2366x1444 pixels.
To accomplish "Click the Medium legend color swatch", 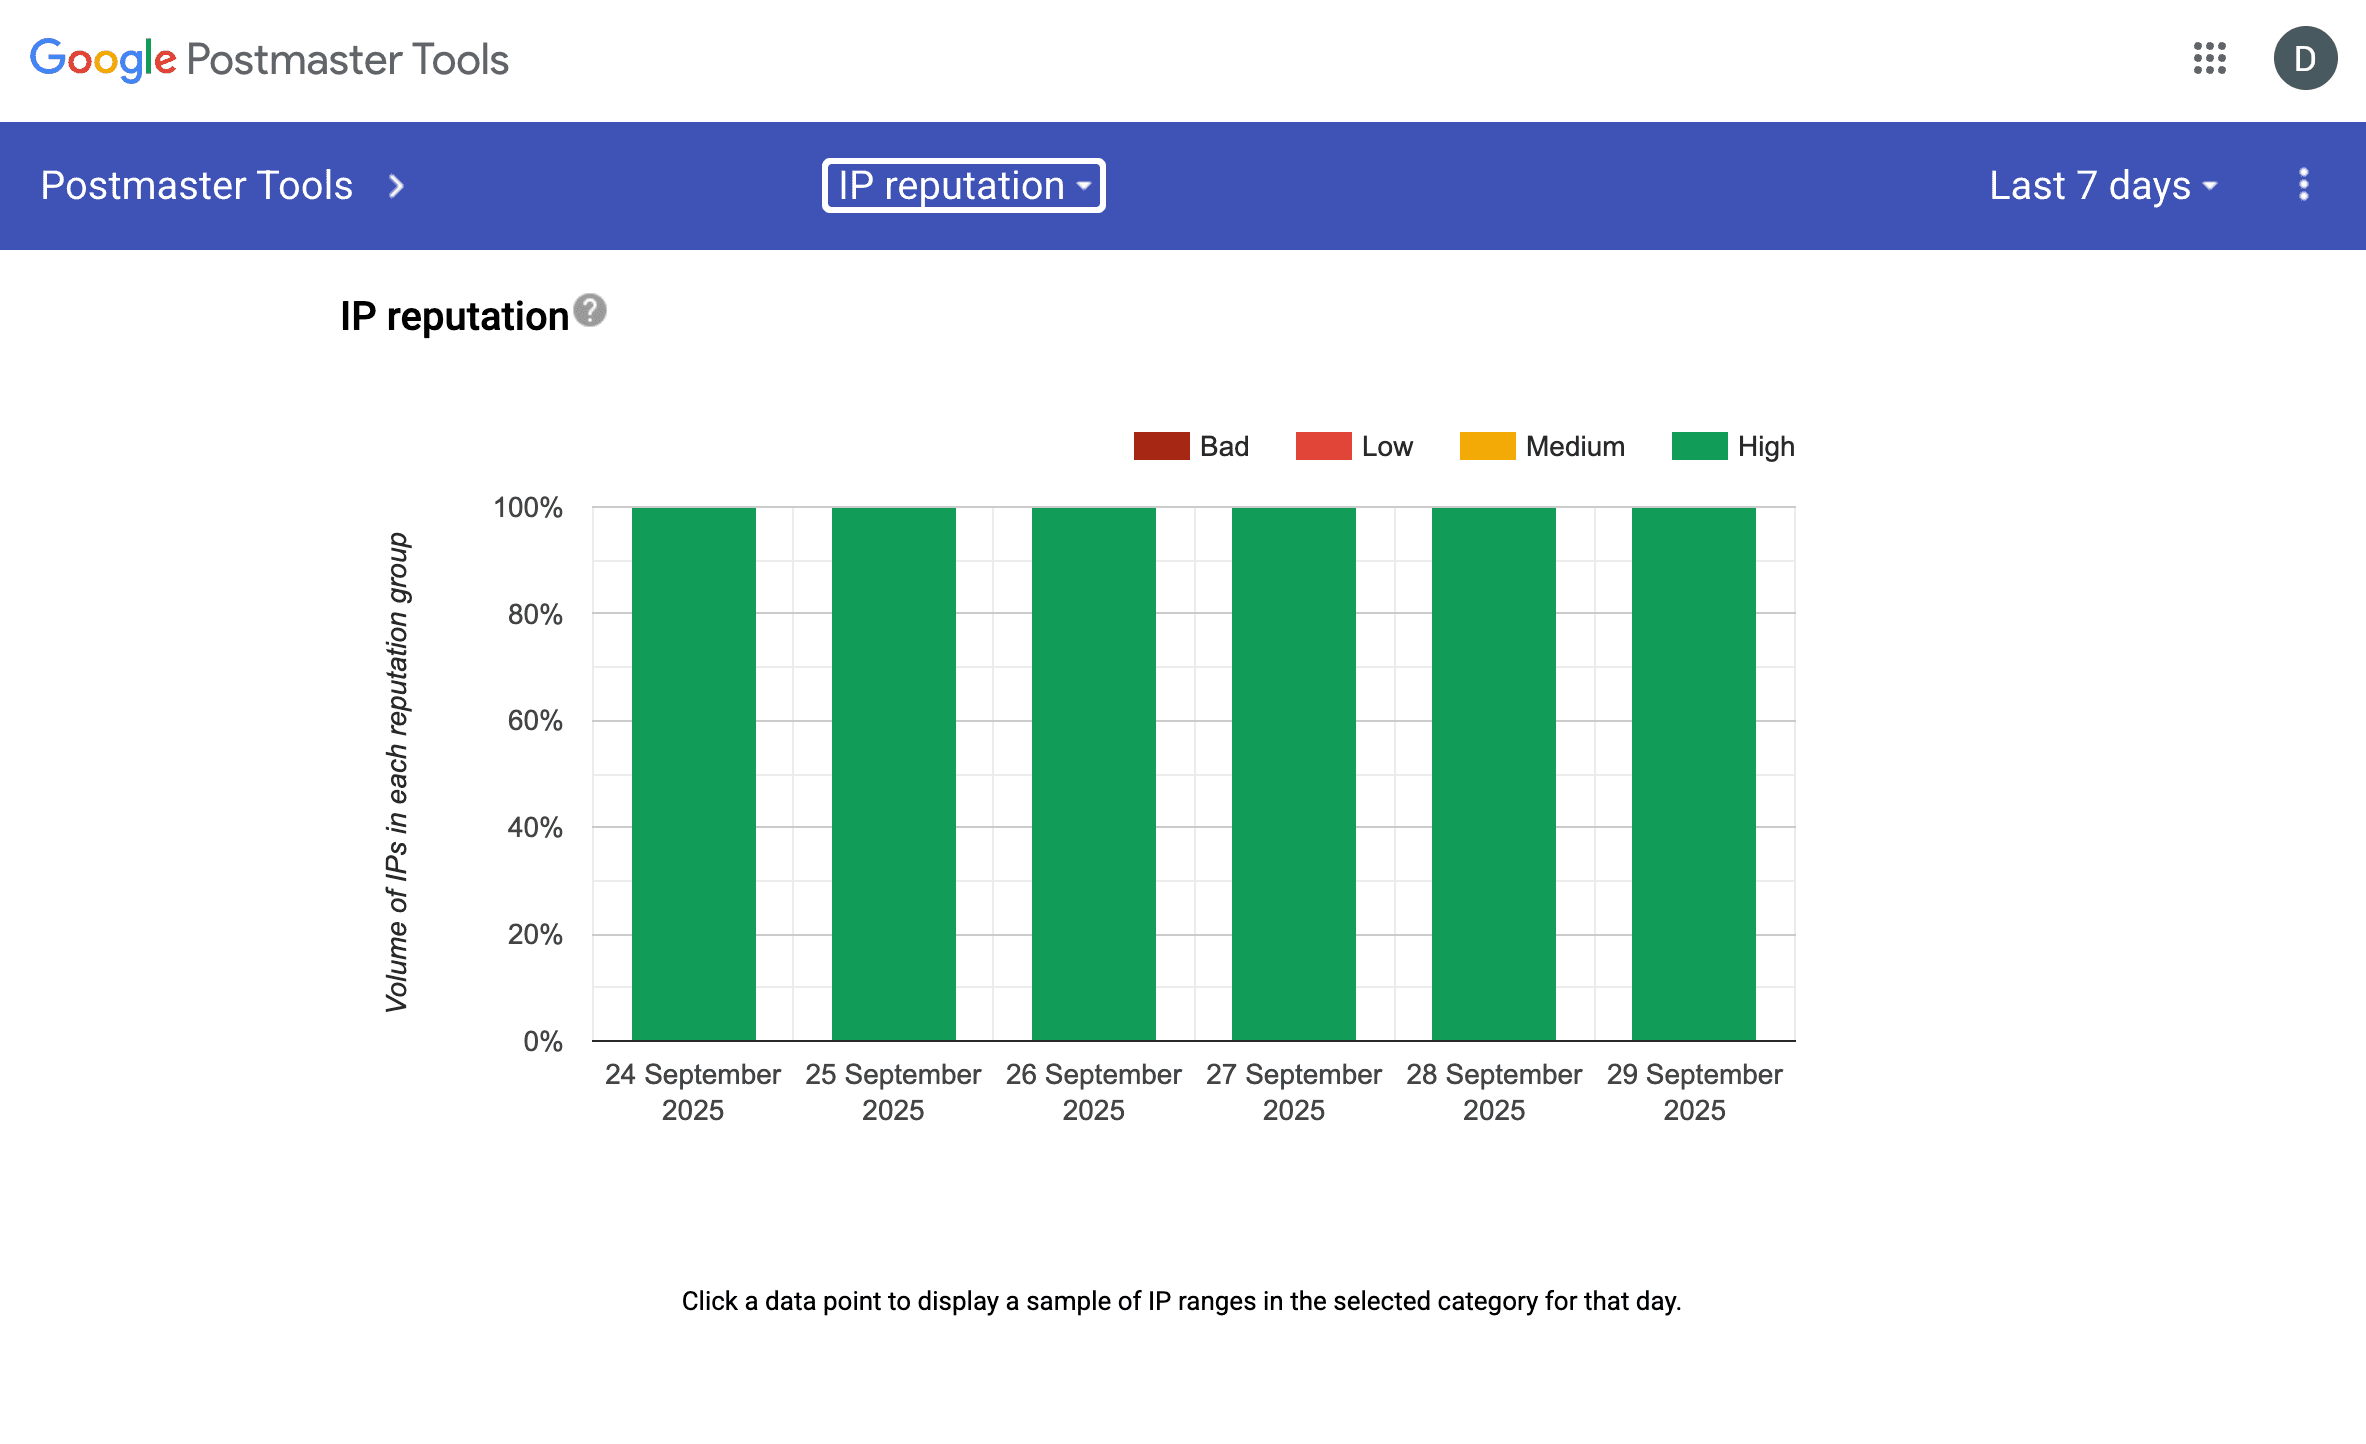I will [x=1487, y=446].
